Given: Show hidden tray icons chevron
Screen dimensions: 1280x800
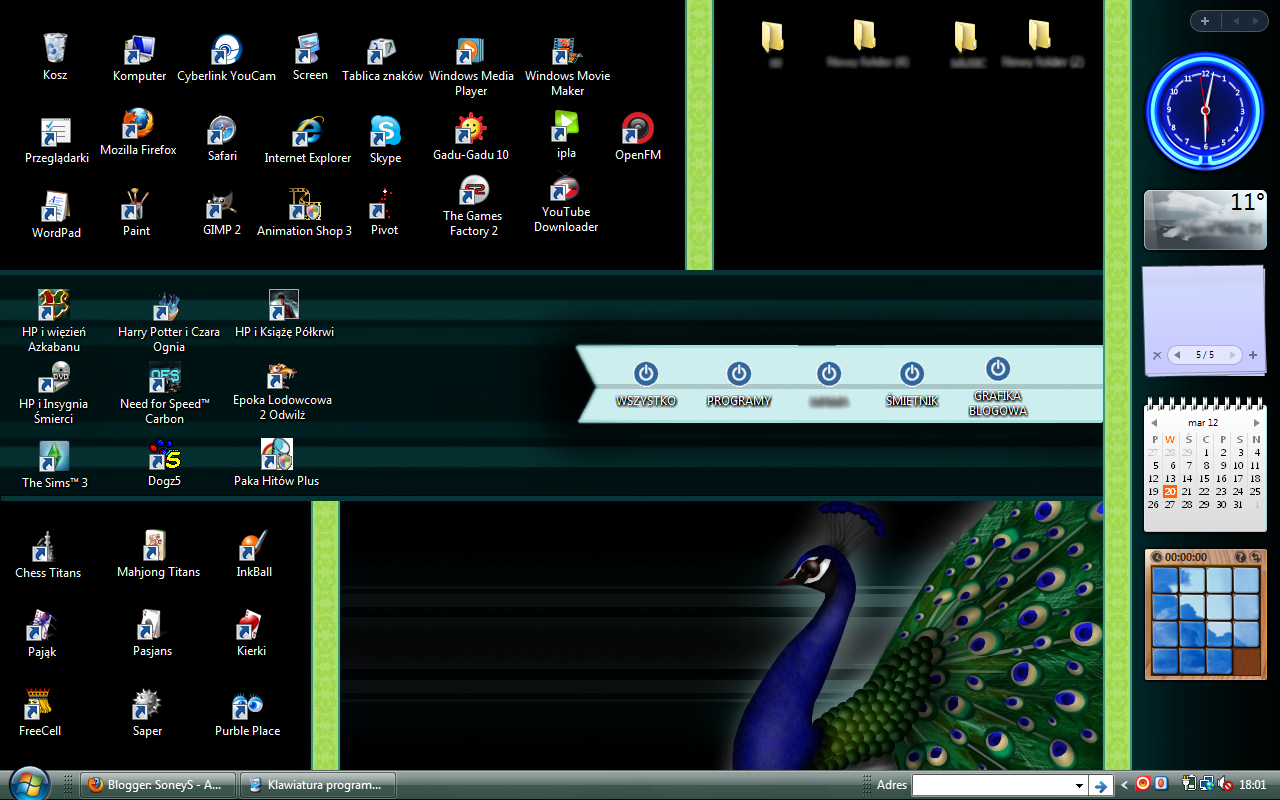Looking at the screenshot, I should point(1125,785).
